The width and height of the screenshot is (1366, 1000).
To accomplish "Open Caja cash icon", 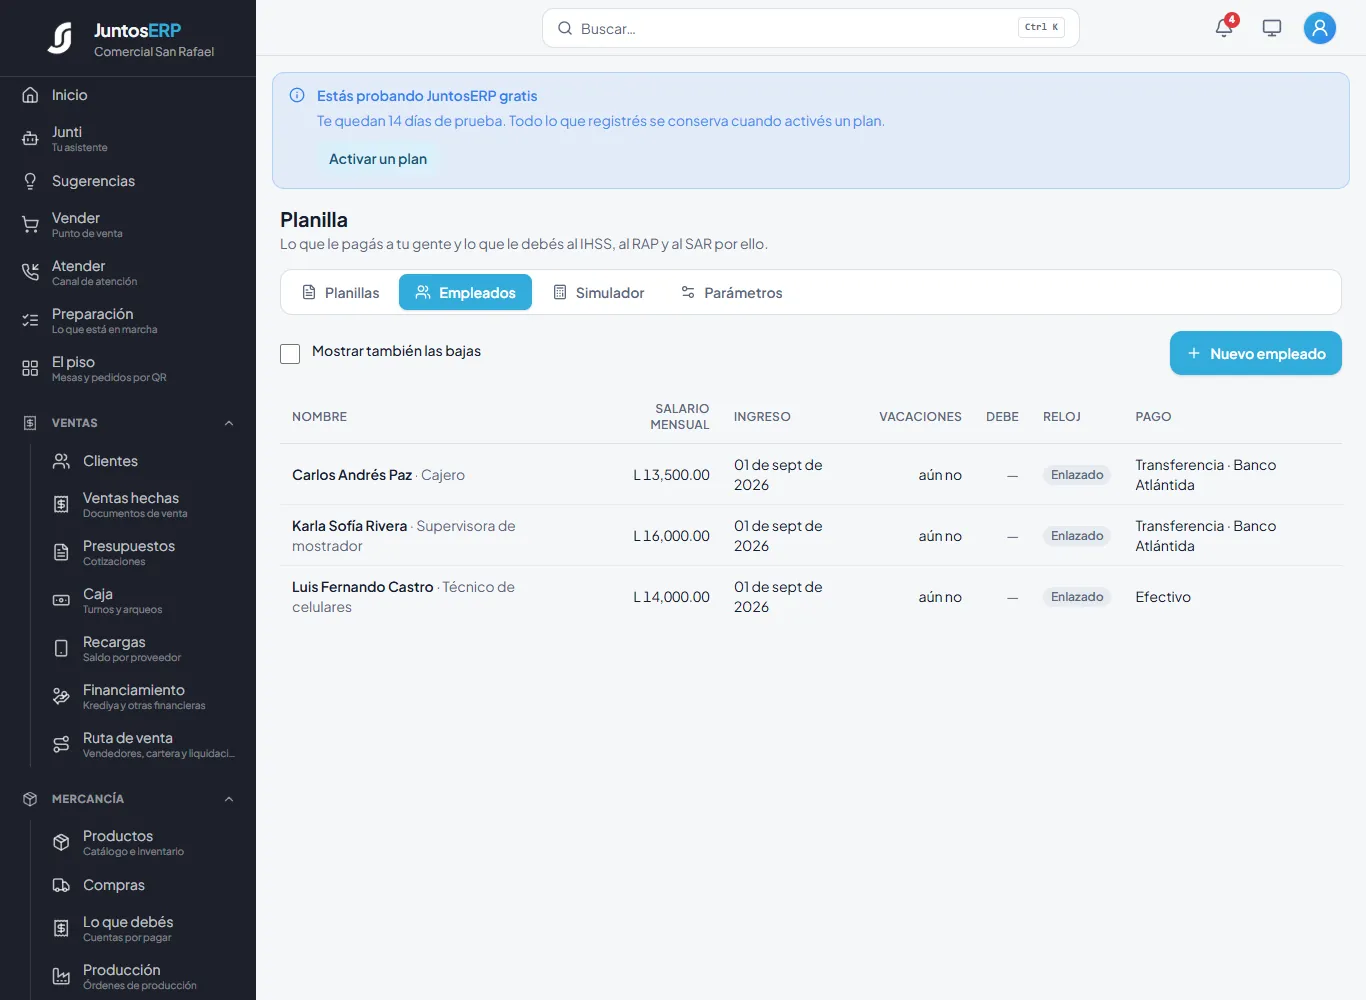I will coord(61,600).
